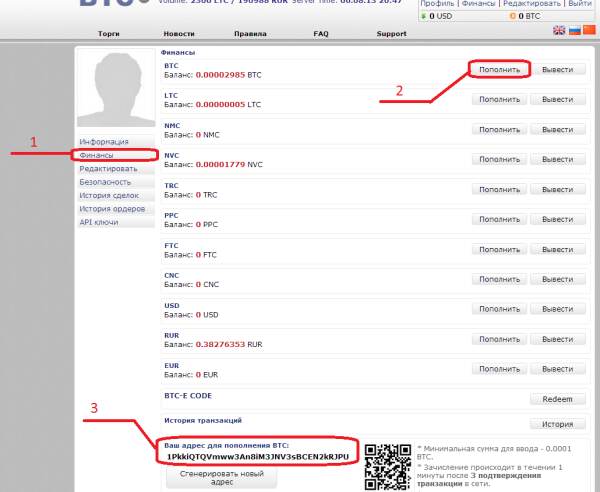Click Вывести for LTC balance
The image size is (600, 492).
558,100
